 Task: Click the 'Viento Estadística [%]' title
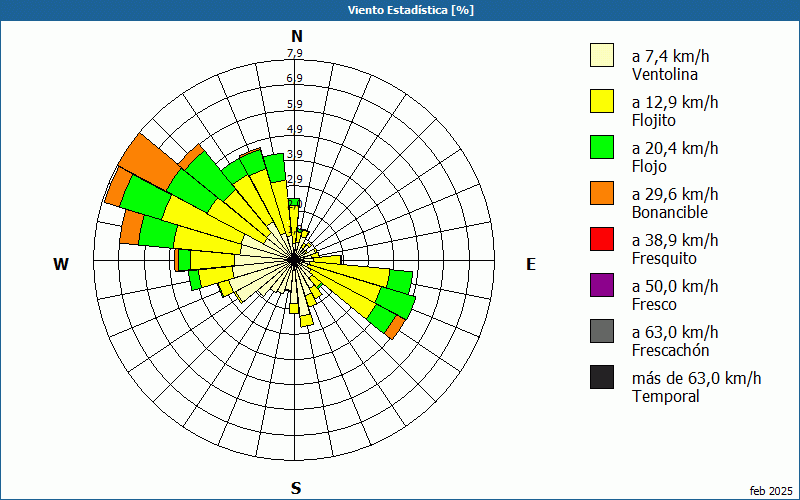pos(411,10)
